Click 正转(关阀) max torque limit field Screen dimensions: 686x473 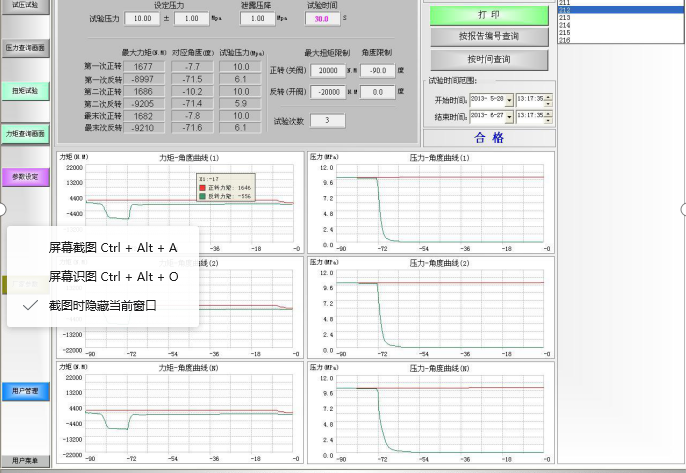(x=326, y=71)
